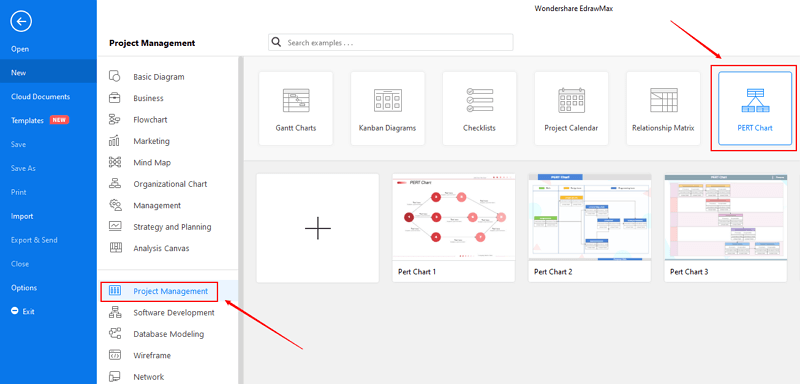The width and height of the screenshot is (800, 384).
Task: Click the Software Development label text
Action: tap(174, 312)
